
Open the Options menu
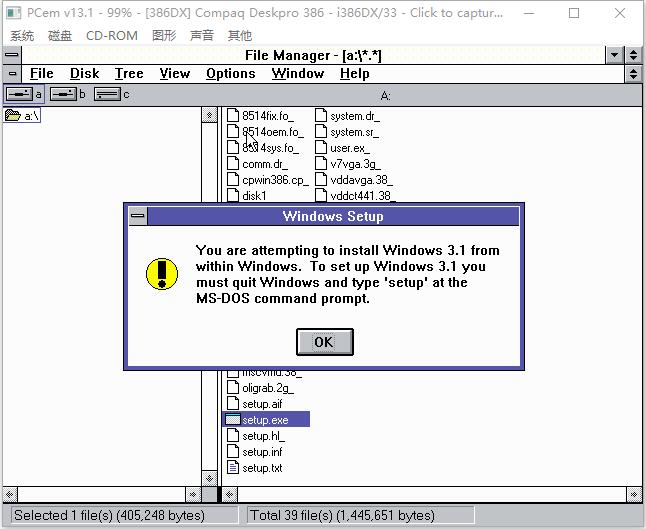pyautogui.click(x=231, y=74)
